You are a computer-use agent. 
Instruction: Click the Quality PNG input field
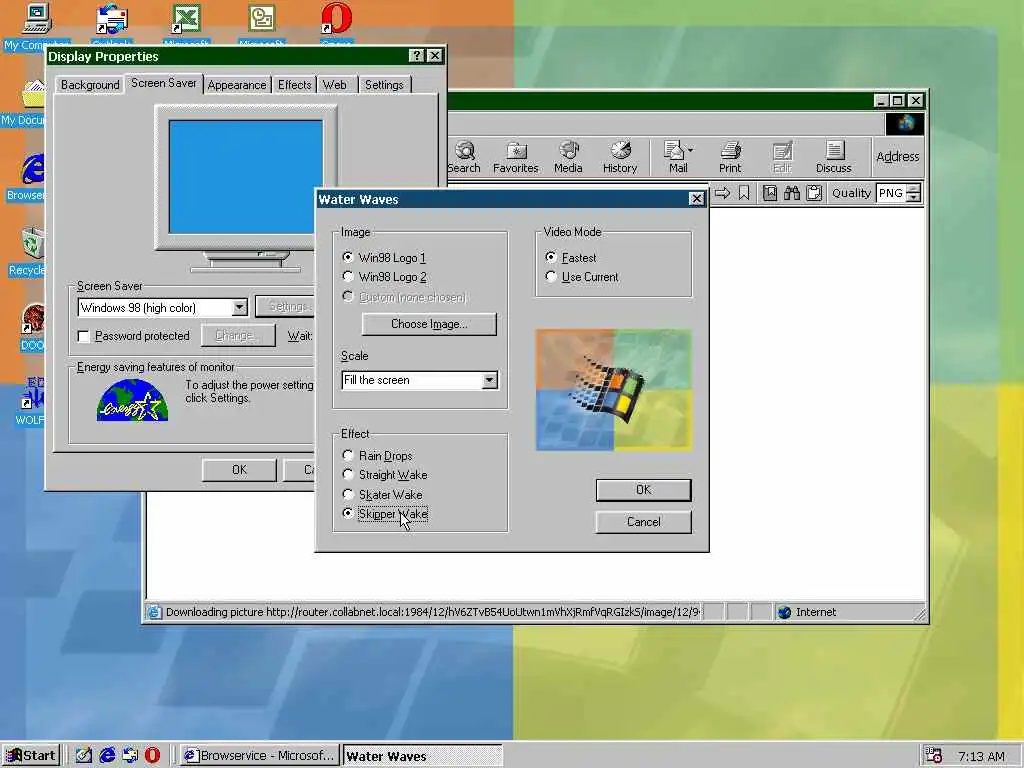pyautogui.click(x=891, y=193)
